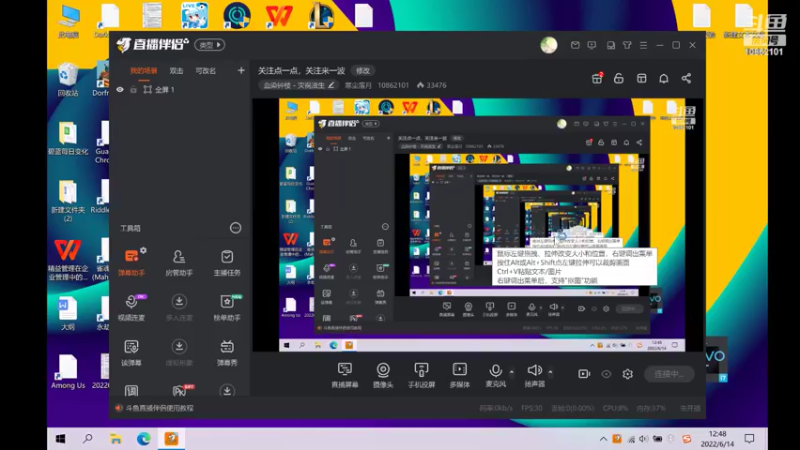Open the 回收站 recycle bin on desktop

coord(67,79)
